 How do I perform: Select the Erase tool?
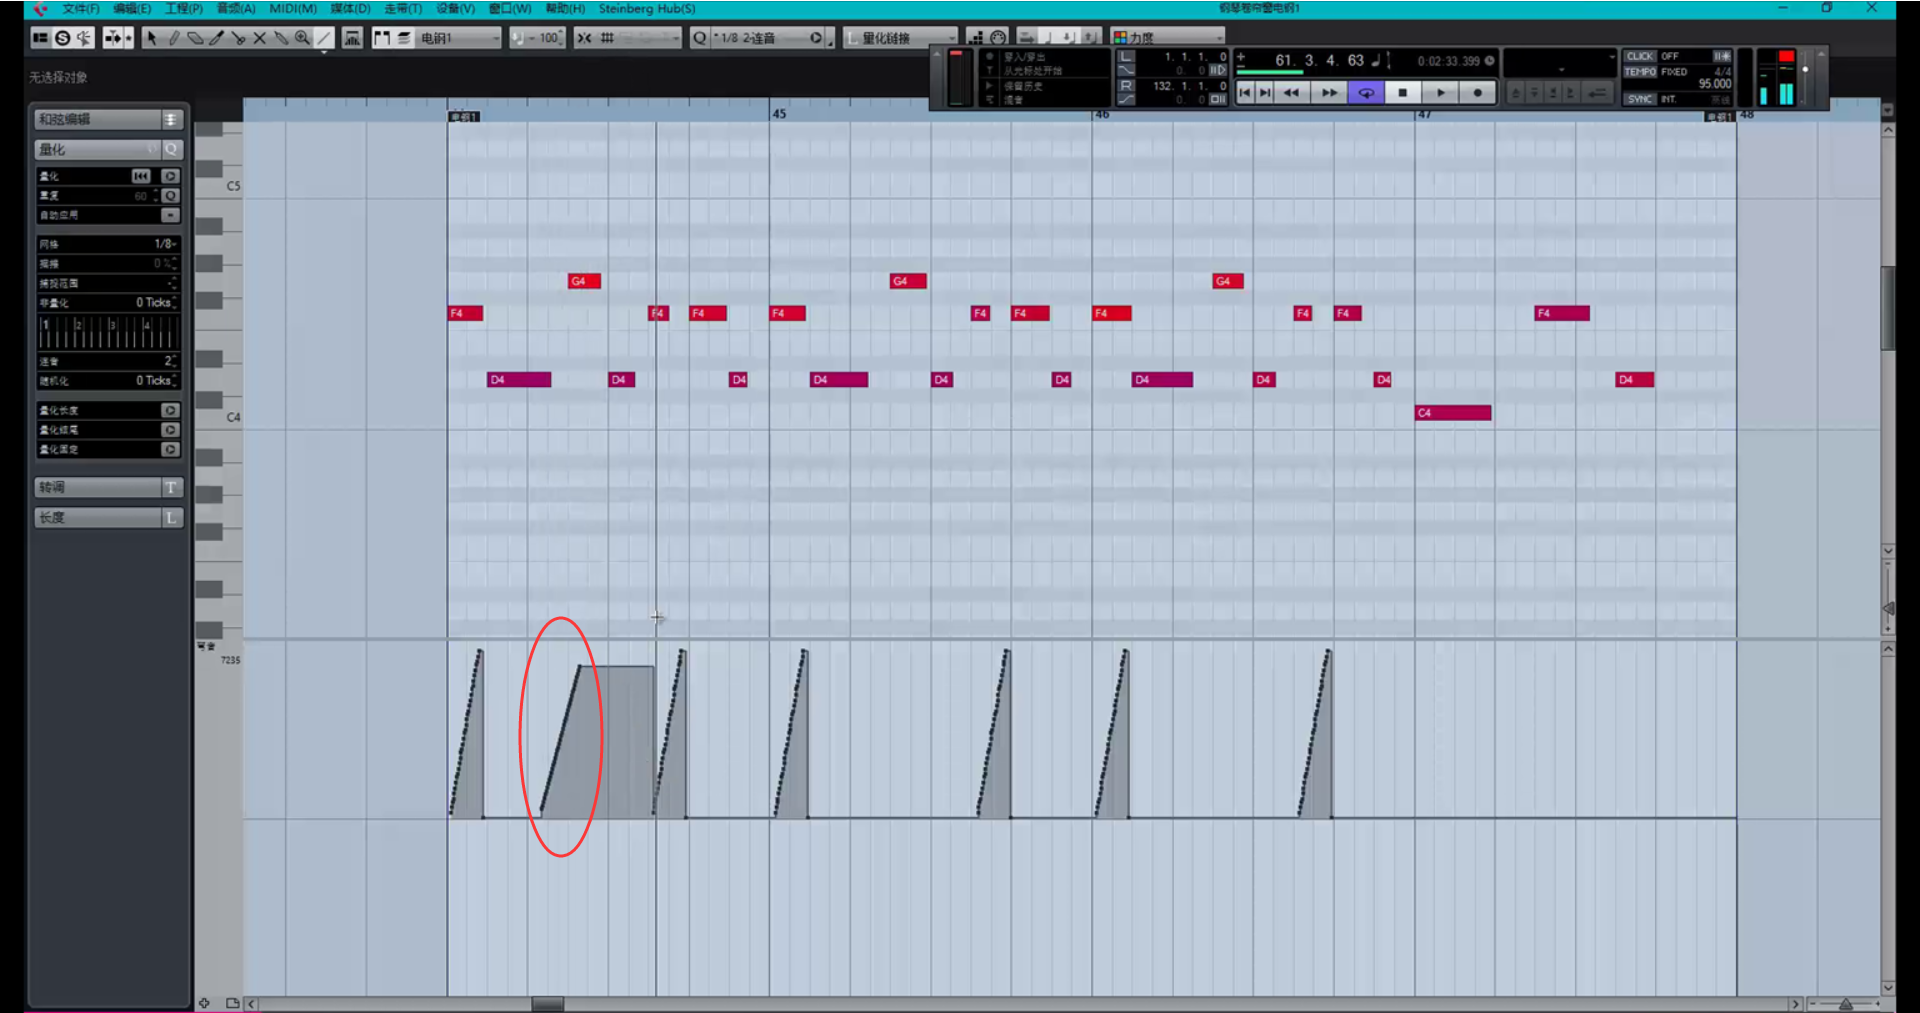point(195,38)
